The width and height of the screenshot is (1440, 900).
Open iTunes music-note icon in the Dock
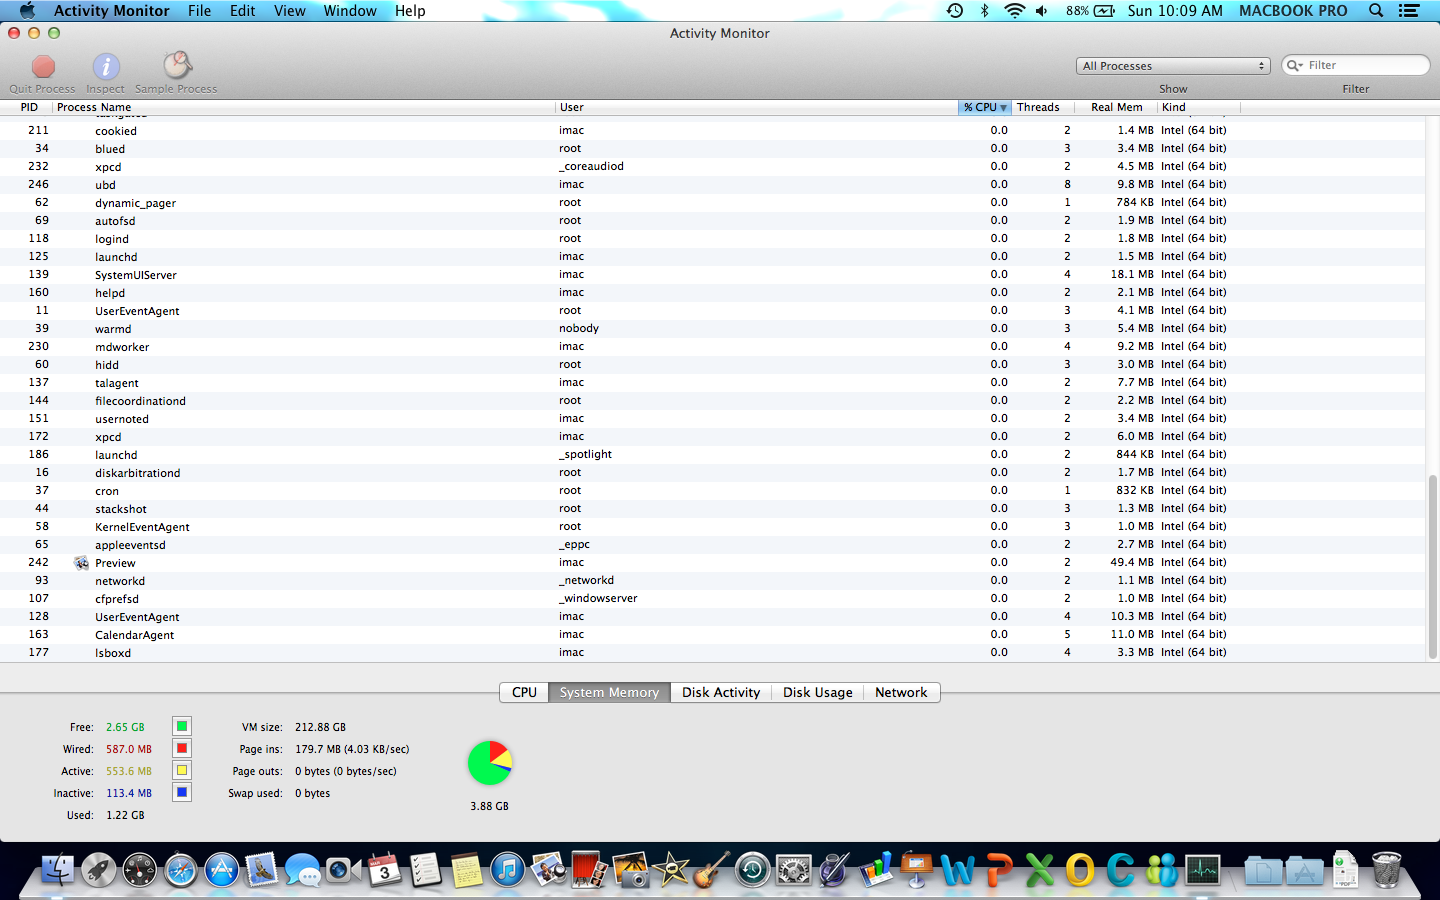[507, 870]
